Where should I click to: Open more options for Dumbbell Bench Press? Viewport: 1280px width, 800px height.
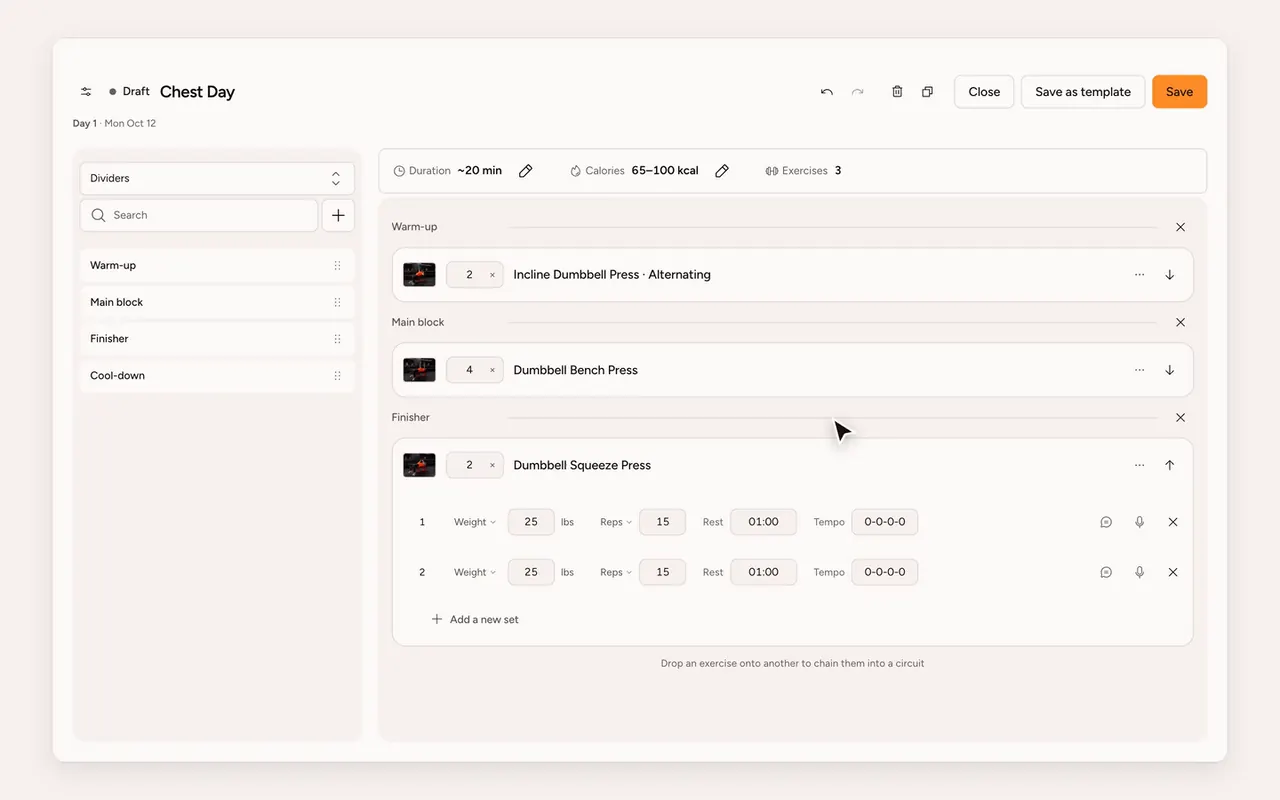(1139, 370)
